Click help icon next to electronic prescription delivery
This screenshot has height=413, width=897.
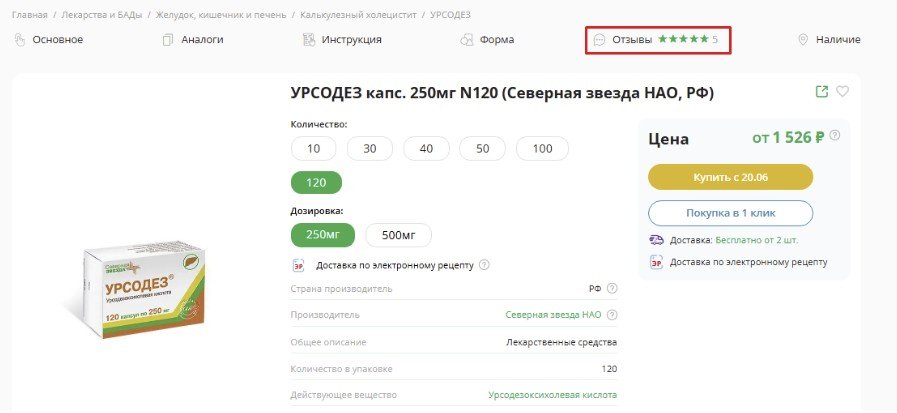[484, 265]
